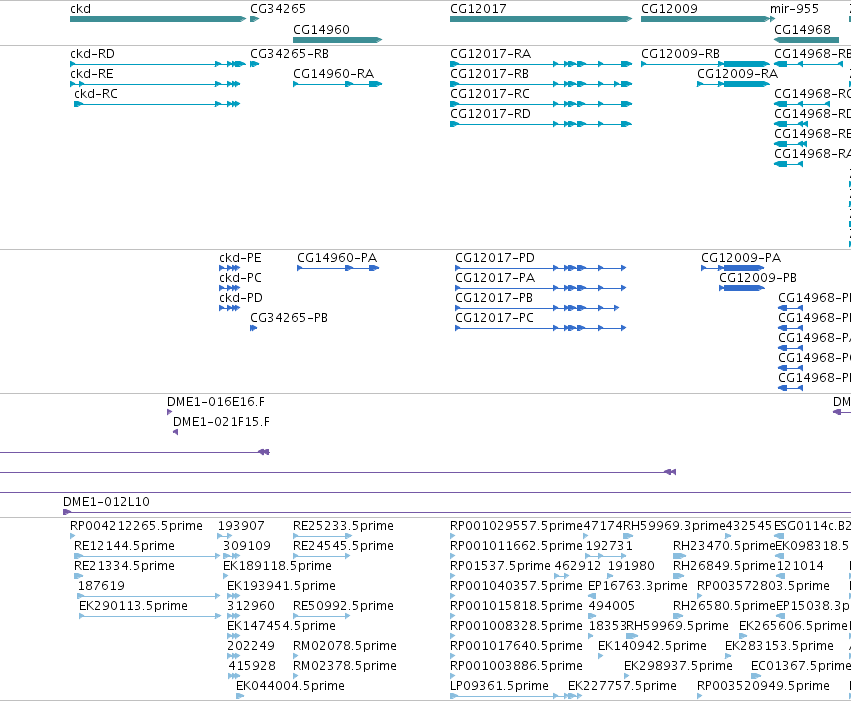The width and height of the screenshot is (851, 701).
Task: Open protein CG12009-PB
Action: point(758,278)
